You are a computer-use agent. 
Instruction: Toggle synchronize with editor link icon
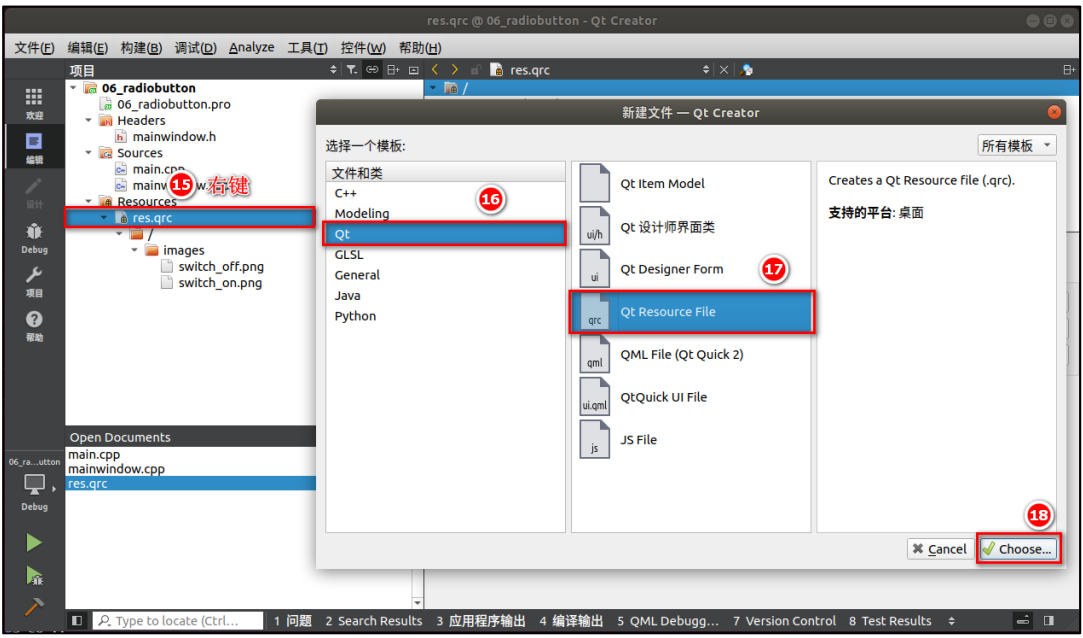372,70
